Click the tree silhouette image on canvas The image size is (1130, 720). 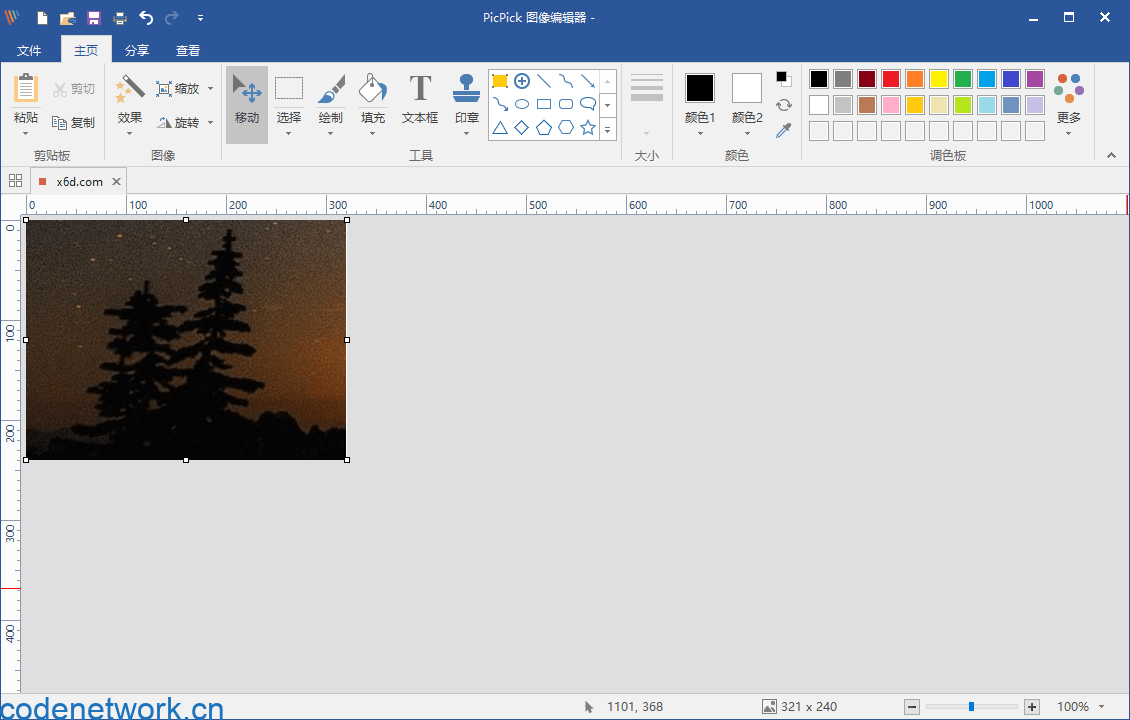[186, 339]
